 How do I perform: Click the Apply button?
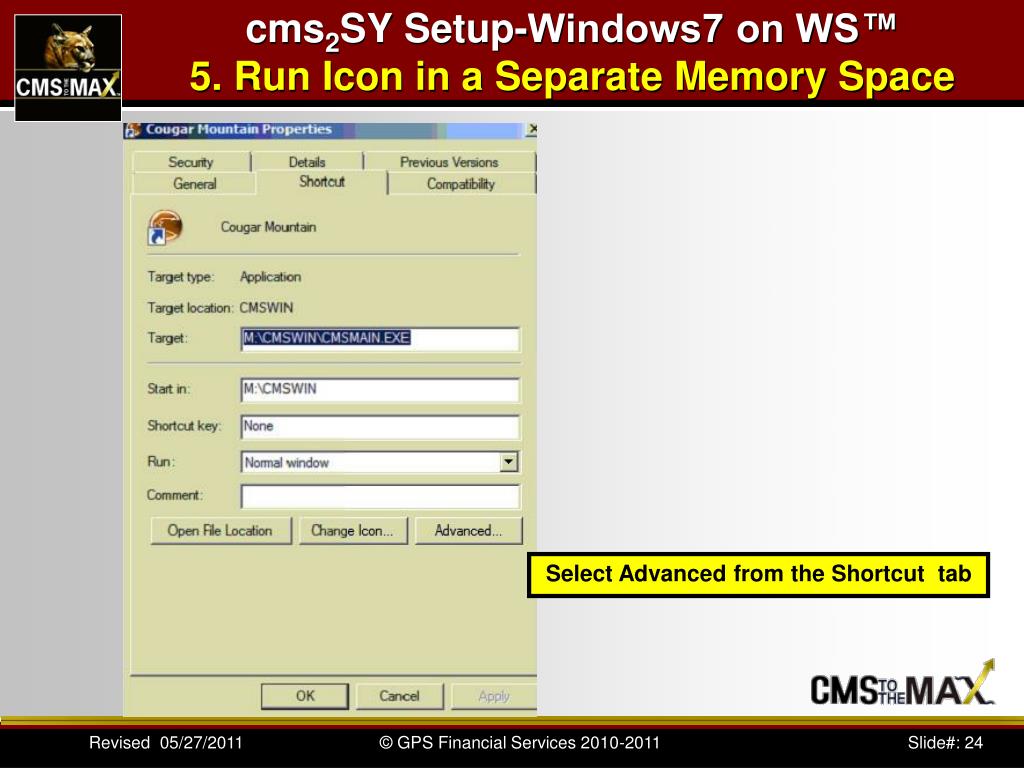point(494,696)
